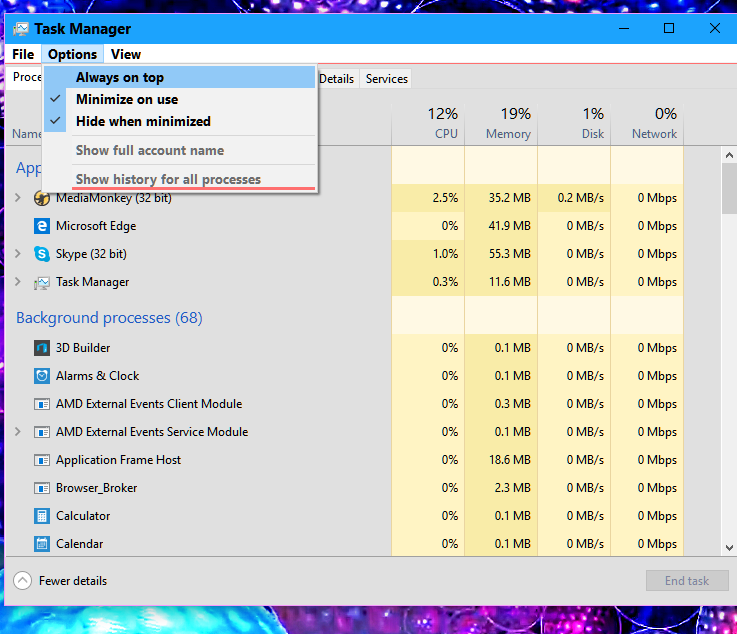Click the MediaMonkey app icon
The height and width of the screenshot is (634, 737).
tap(42, 198)
